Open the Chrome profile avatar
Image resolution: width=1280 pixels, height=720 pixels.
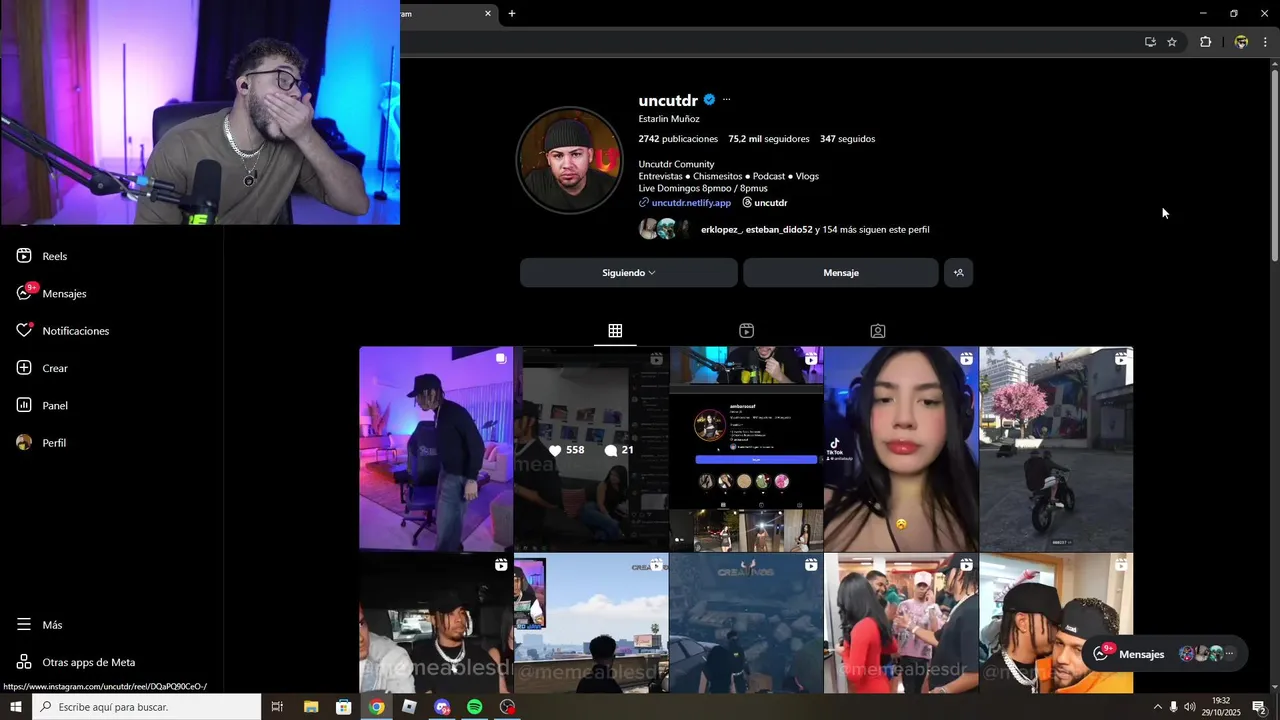pos(1241,42)
